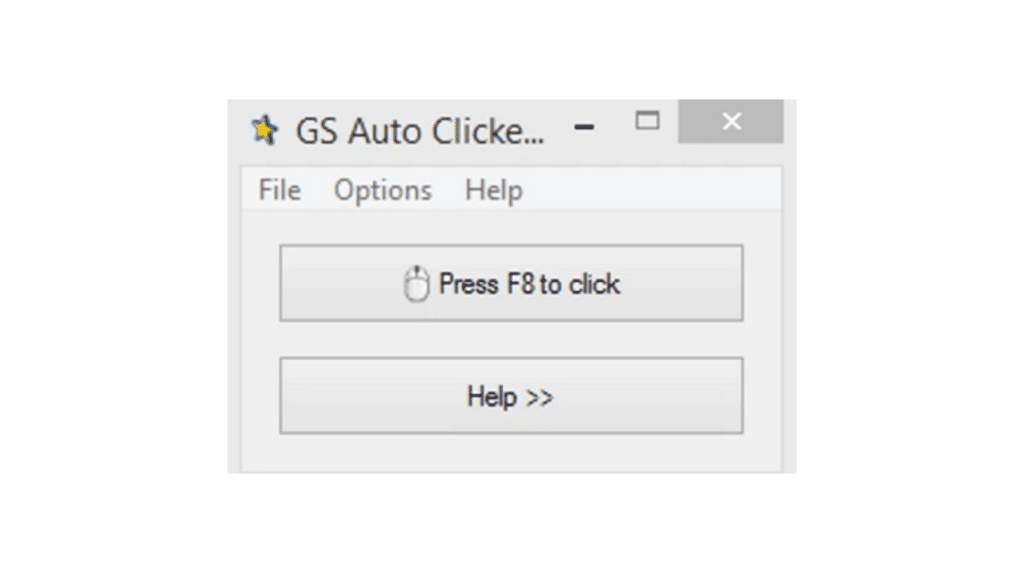The height and width of the screenshot is (573, 1024).
Task: Expand help using the >> chevrons
Action: click(540, 397)
